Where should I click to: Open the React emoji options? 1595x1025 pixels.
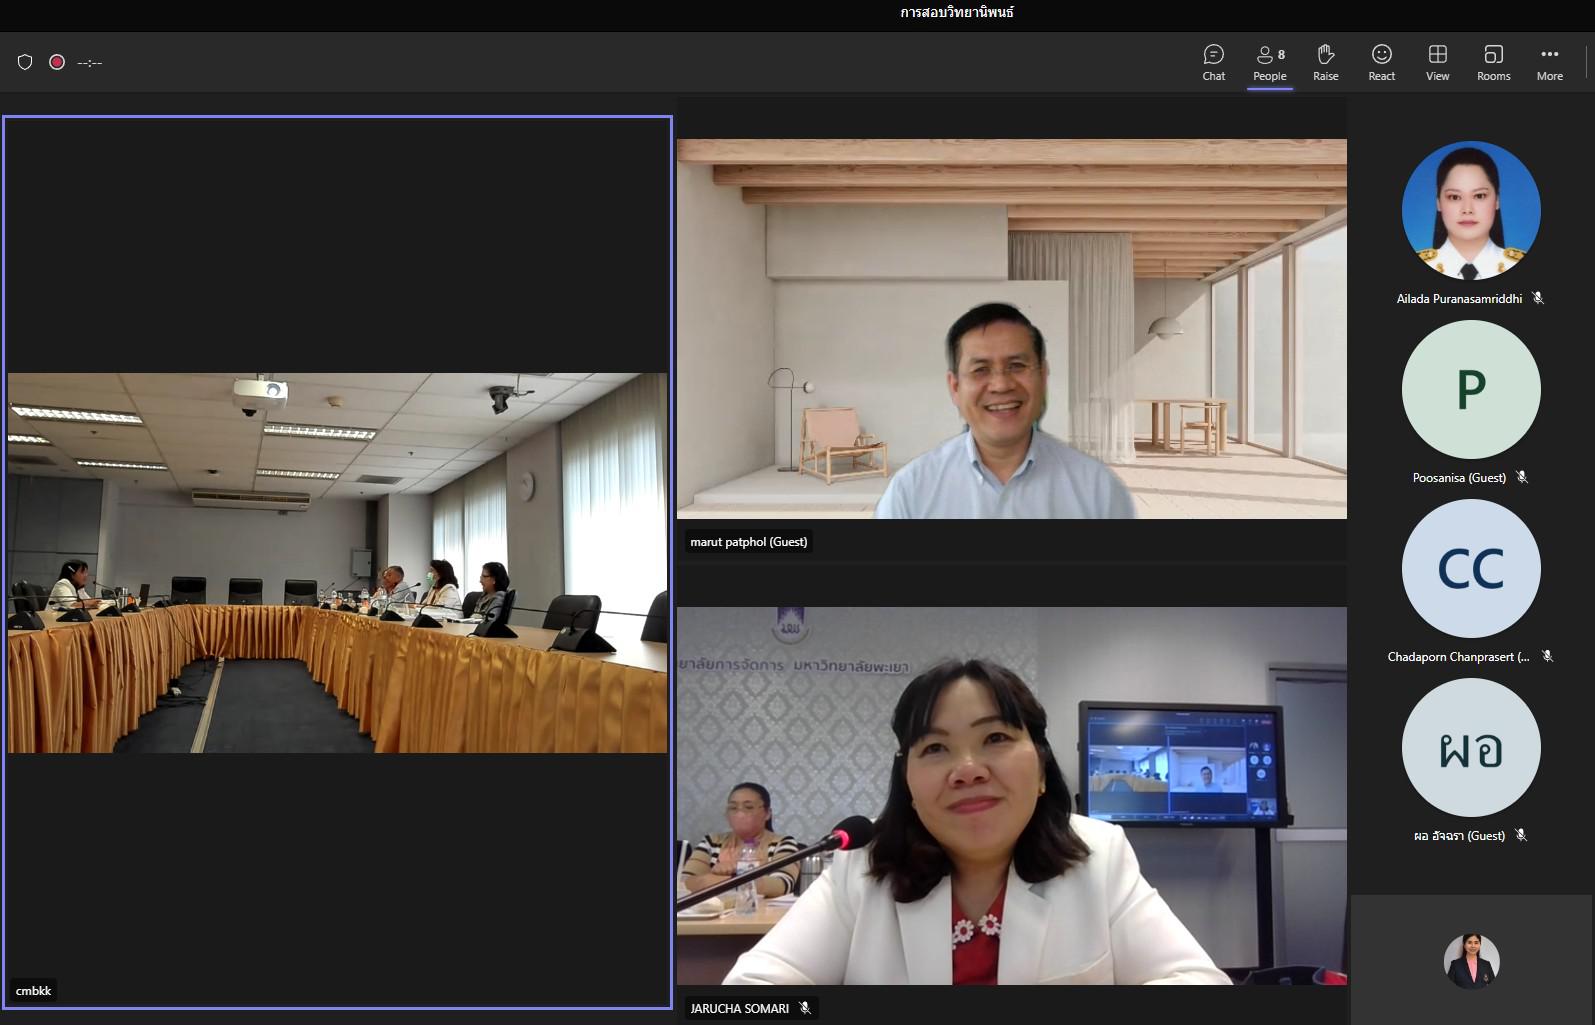[x=1381, y=62]
